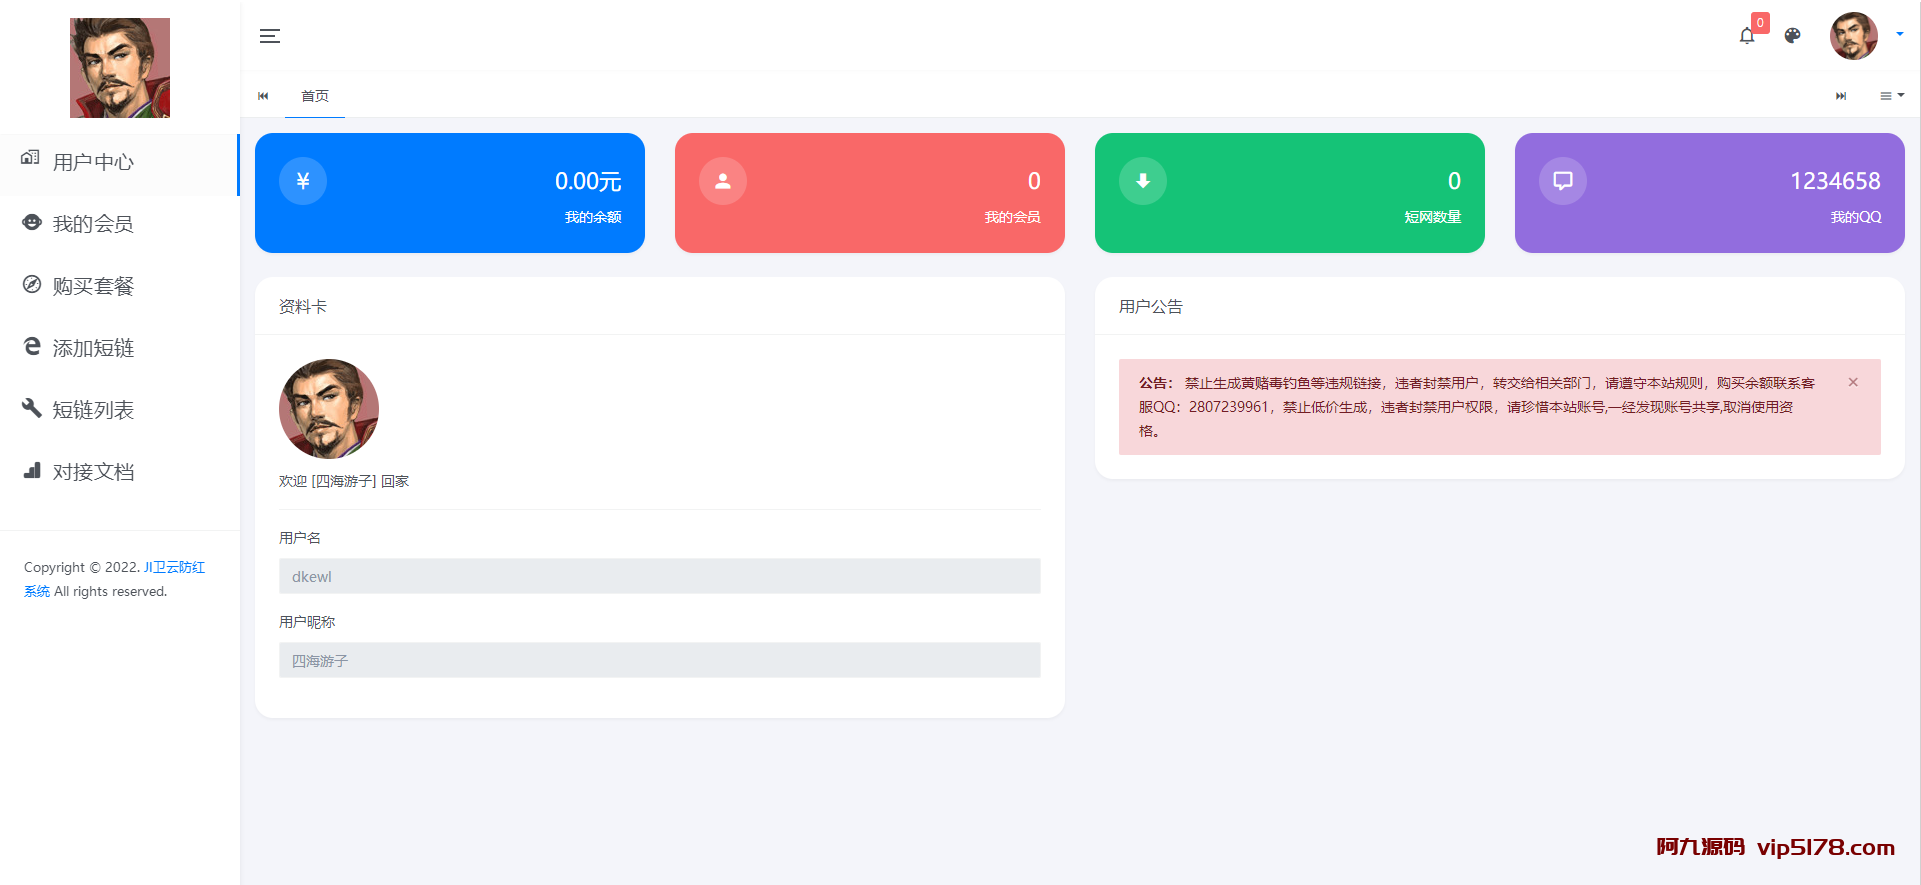Click the 添加短链 browser icon

[x=32, y=346]
